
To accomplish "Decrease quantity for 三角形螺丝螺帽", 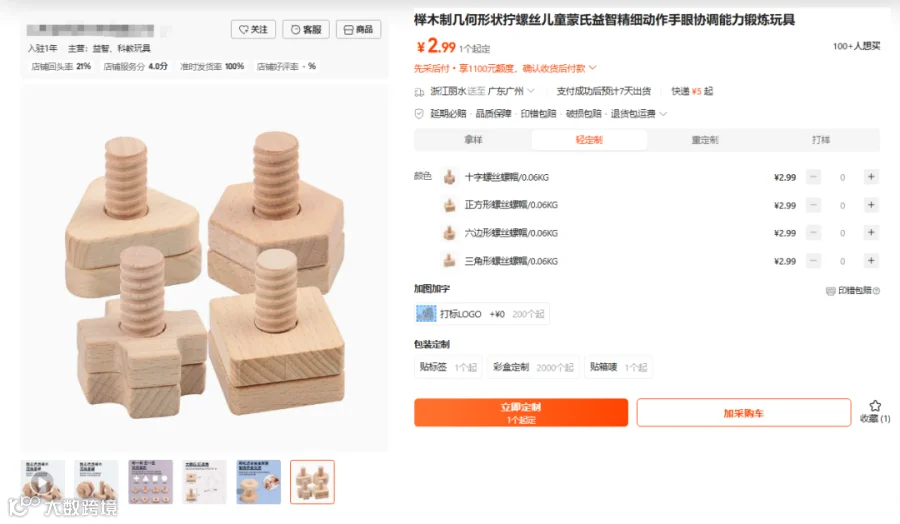I will [813, 261].
